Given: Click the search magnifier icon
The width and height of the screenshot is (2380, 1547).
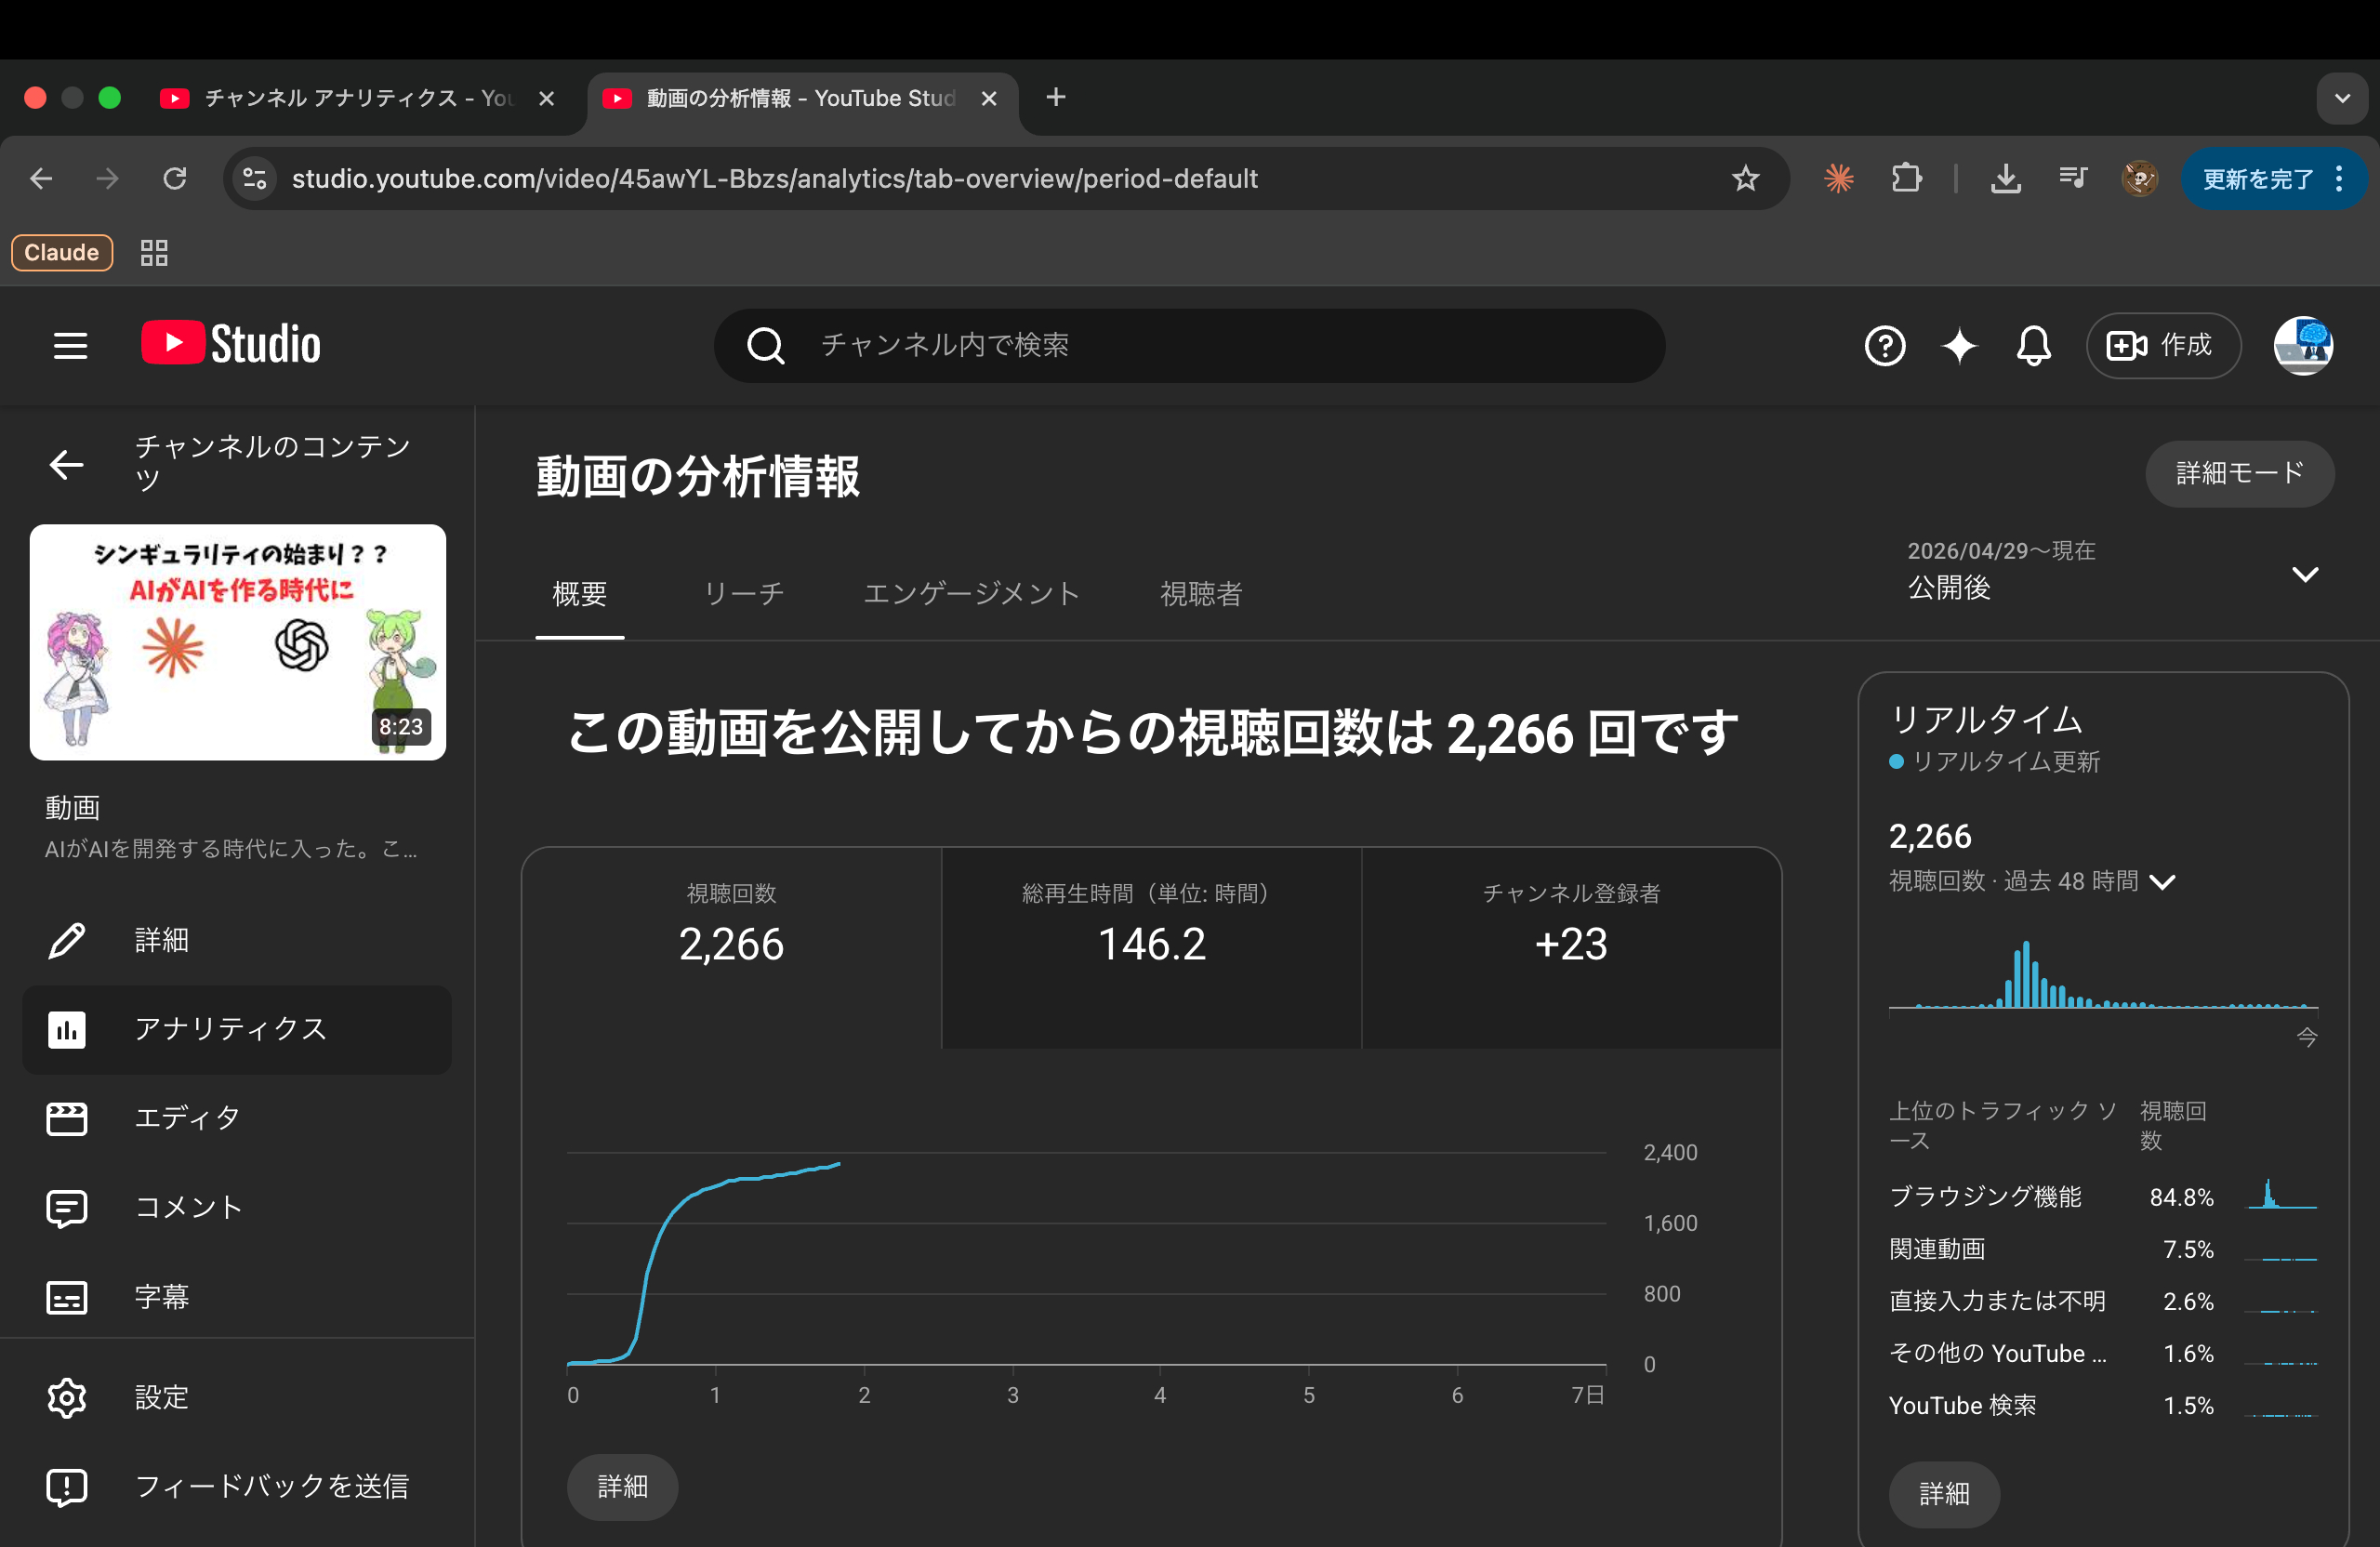Looking at the screenshot, I should click(x=765, y=346).
